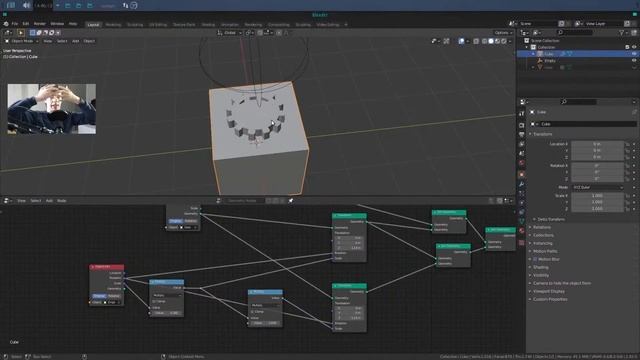Enable the Motion Blur checkbox
Image resolution: width=640 pixels, height=360 pixels.
(535, 259)
